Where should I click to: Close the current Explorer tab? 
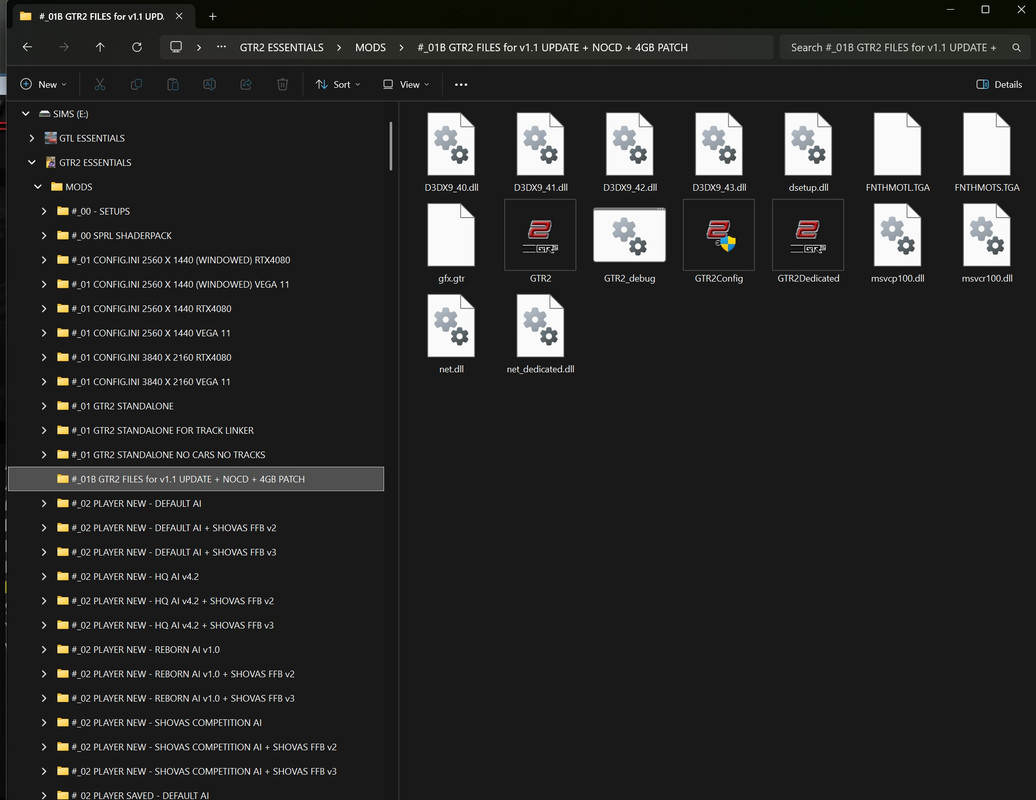[x=179, y=16]
